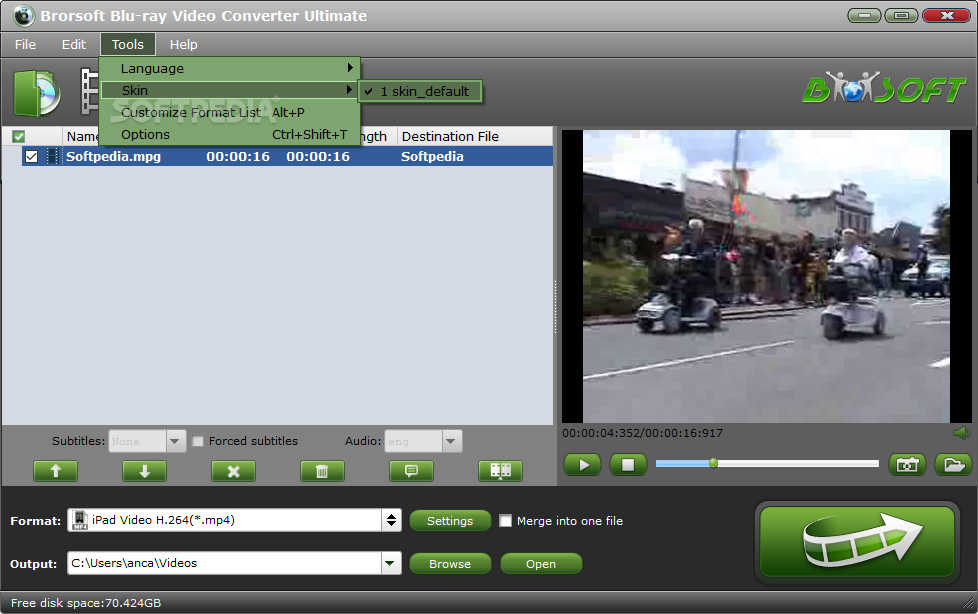Viewport: 978px width, 614px height.
Task: Expand the Skin submenu
Action: (230, 90)
